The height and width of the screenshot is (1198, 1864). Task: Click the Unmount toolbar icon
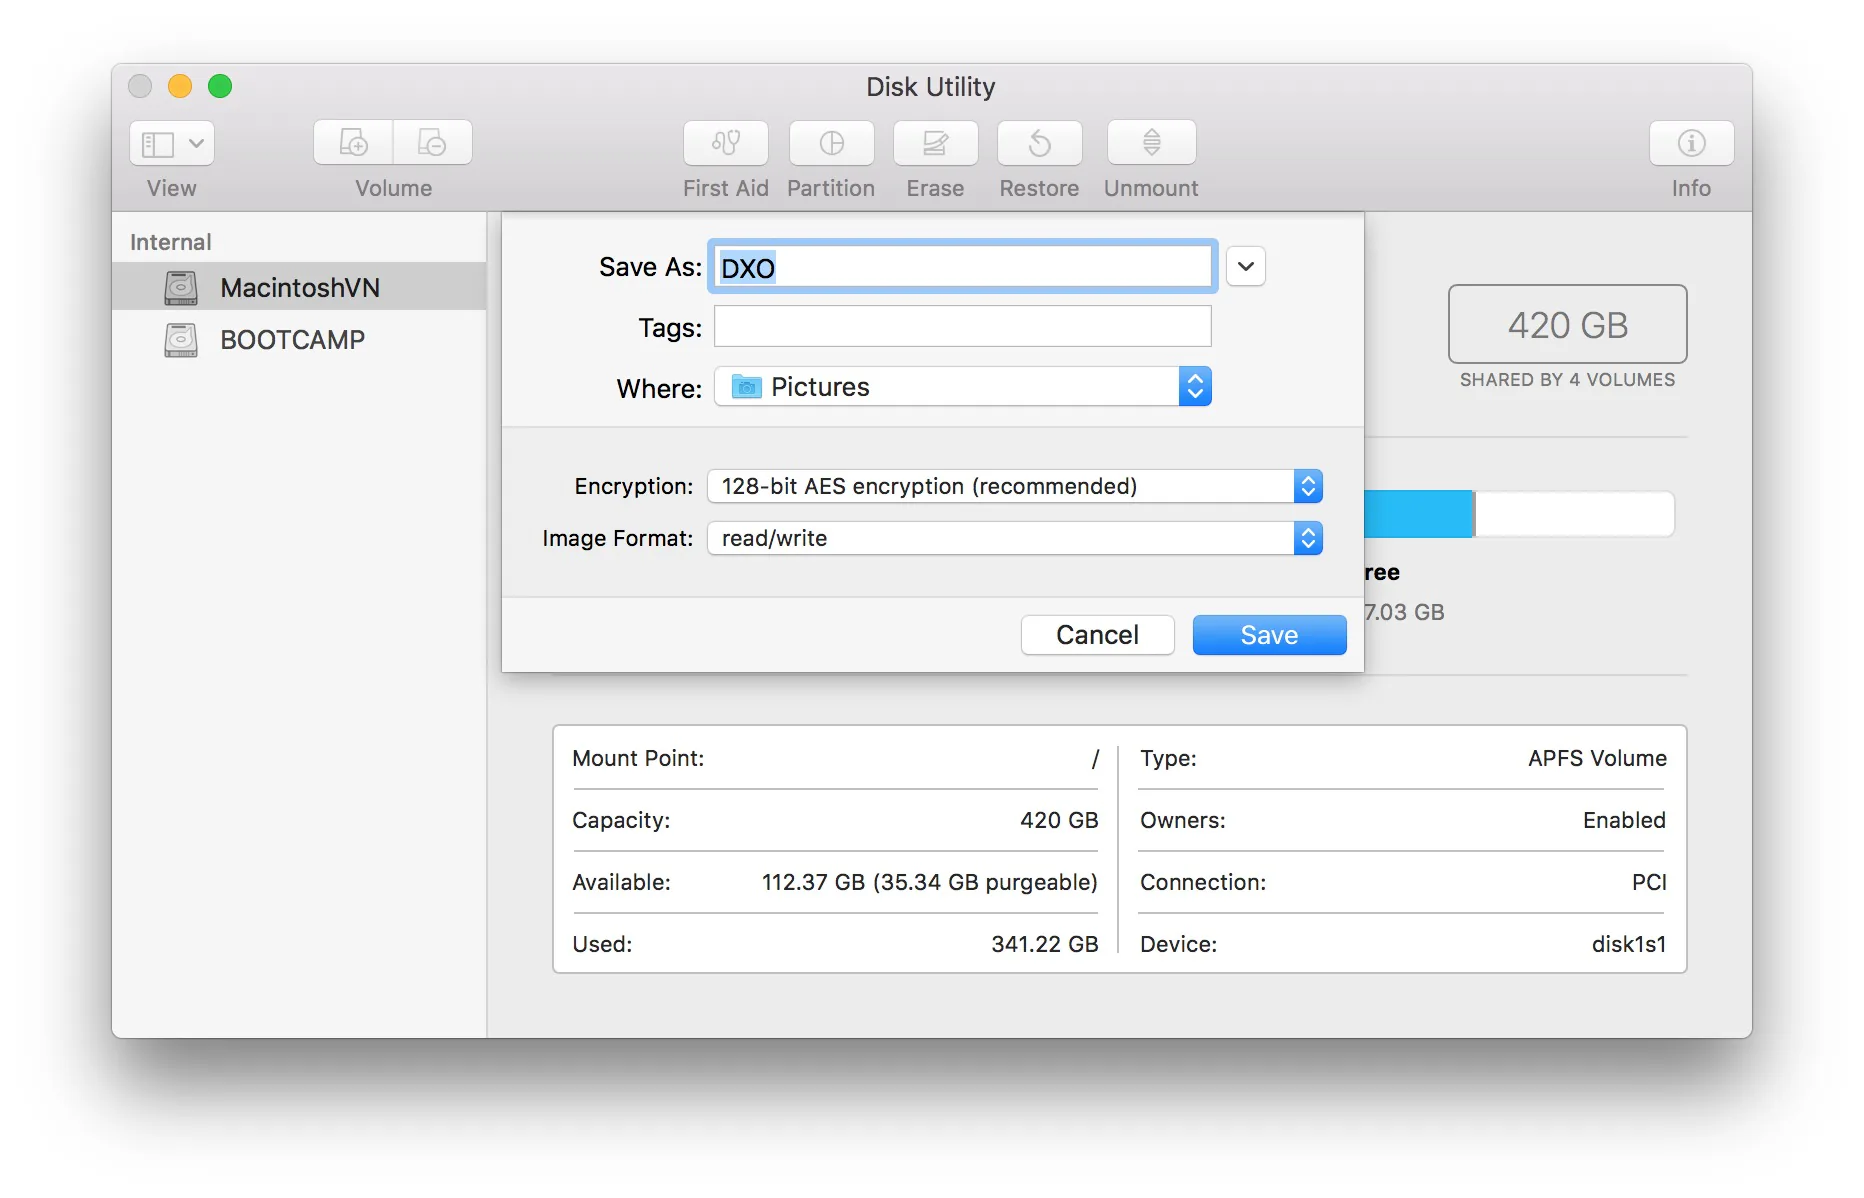point(1151,143)
